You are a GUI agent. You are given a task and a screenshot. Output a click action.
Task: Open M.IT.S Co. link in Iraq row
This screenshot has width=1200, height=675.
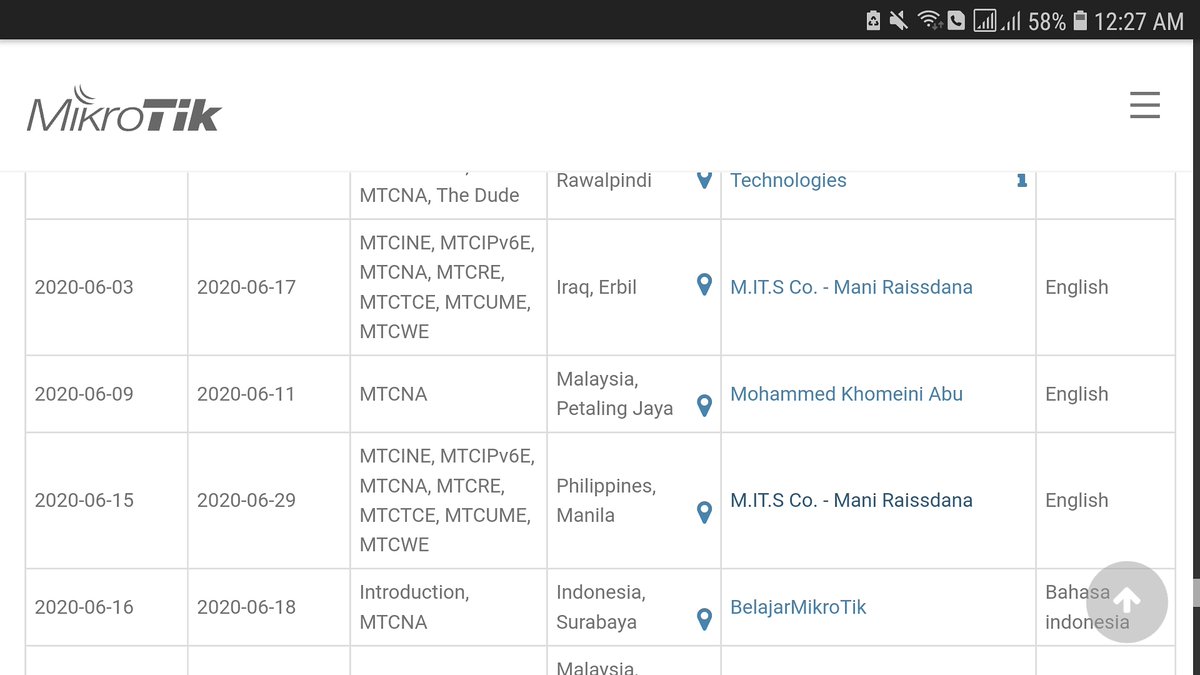pyautogui.click(x=851, y=287)
